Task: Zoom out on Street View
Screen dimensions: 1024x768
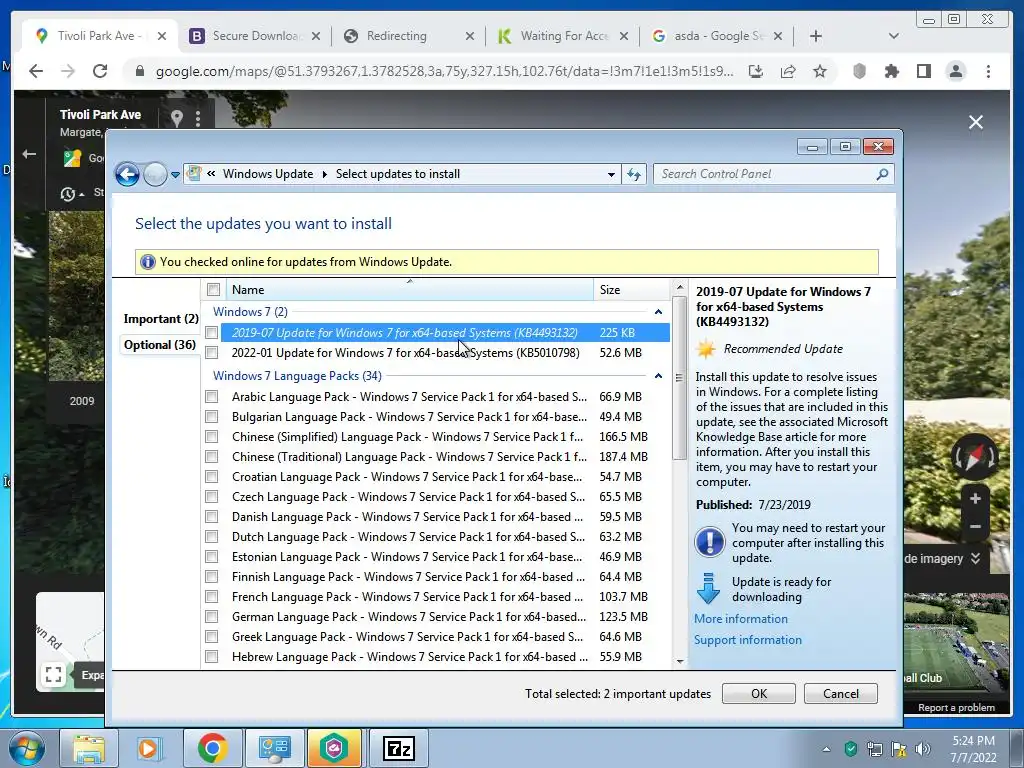Action: point(975,526)
